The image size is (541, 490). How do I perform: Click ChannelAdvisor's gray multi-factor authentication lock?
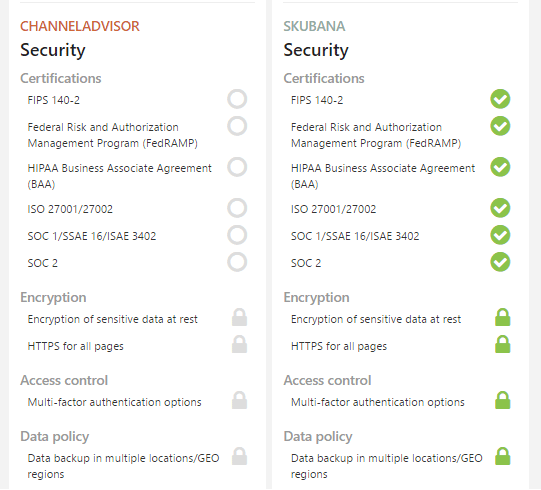[239, 400]
